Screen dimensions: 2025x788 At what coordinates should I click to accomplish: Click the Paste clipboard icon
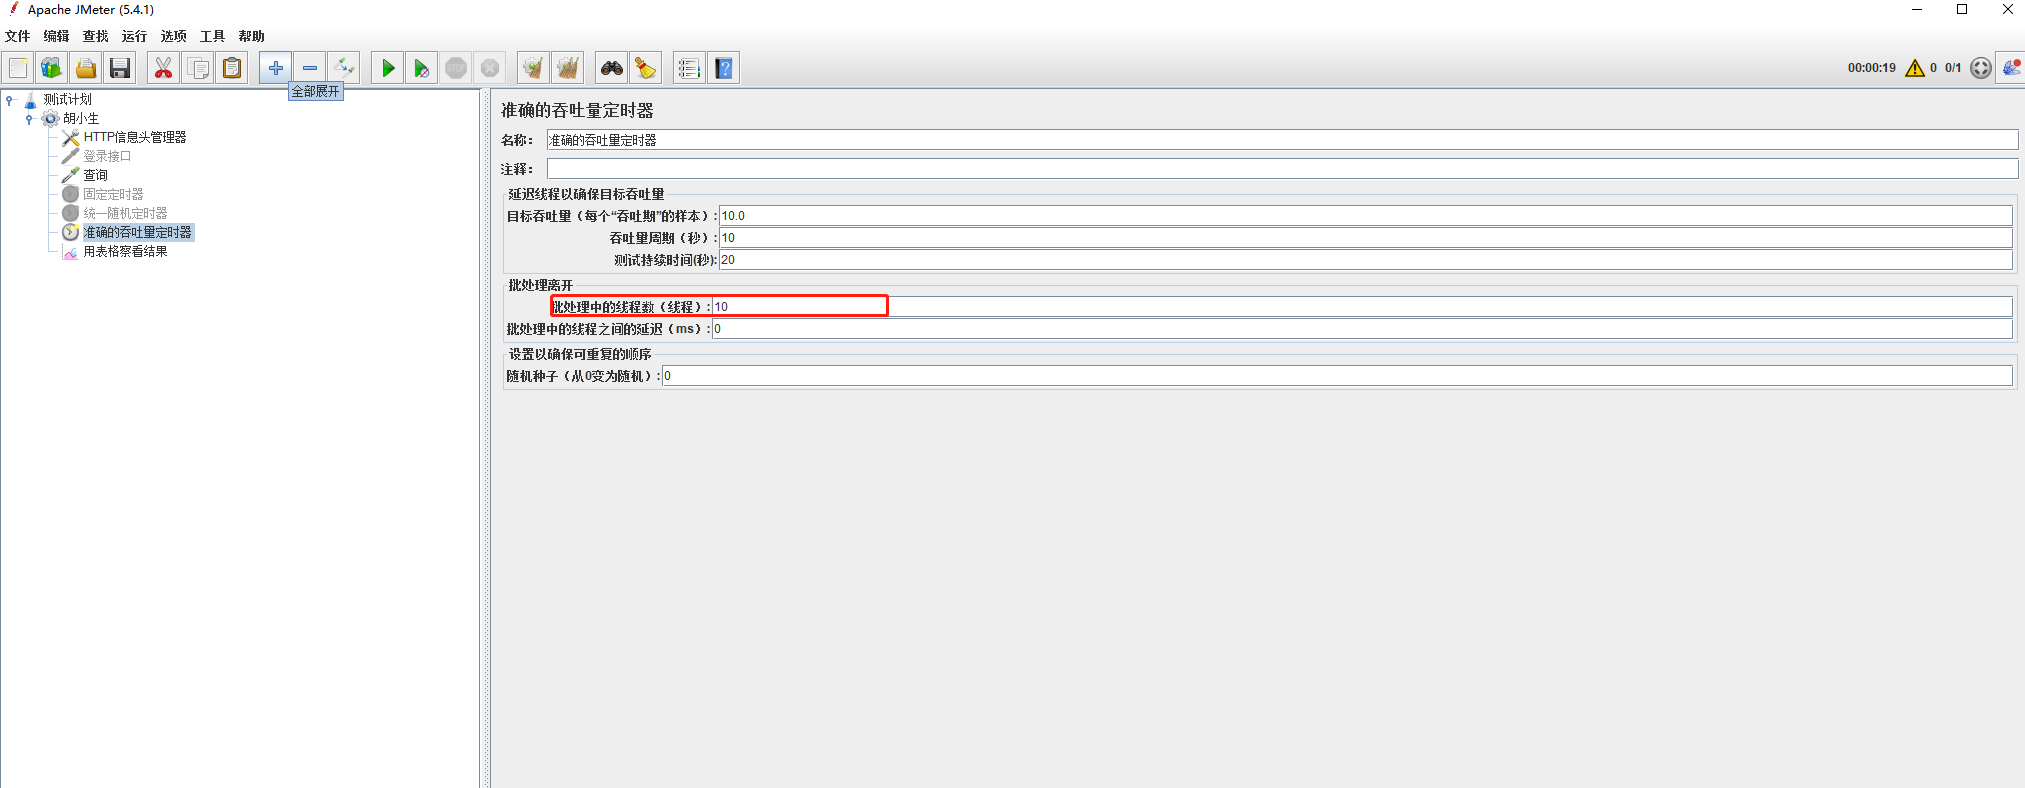232,68
